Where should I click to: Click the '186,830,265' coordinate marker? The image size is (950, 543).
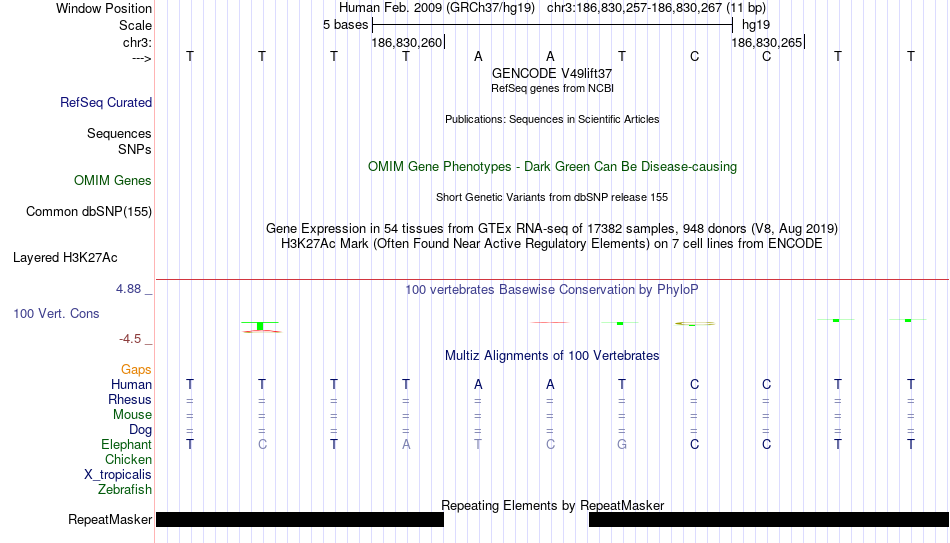tap(766, 42)
